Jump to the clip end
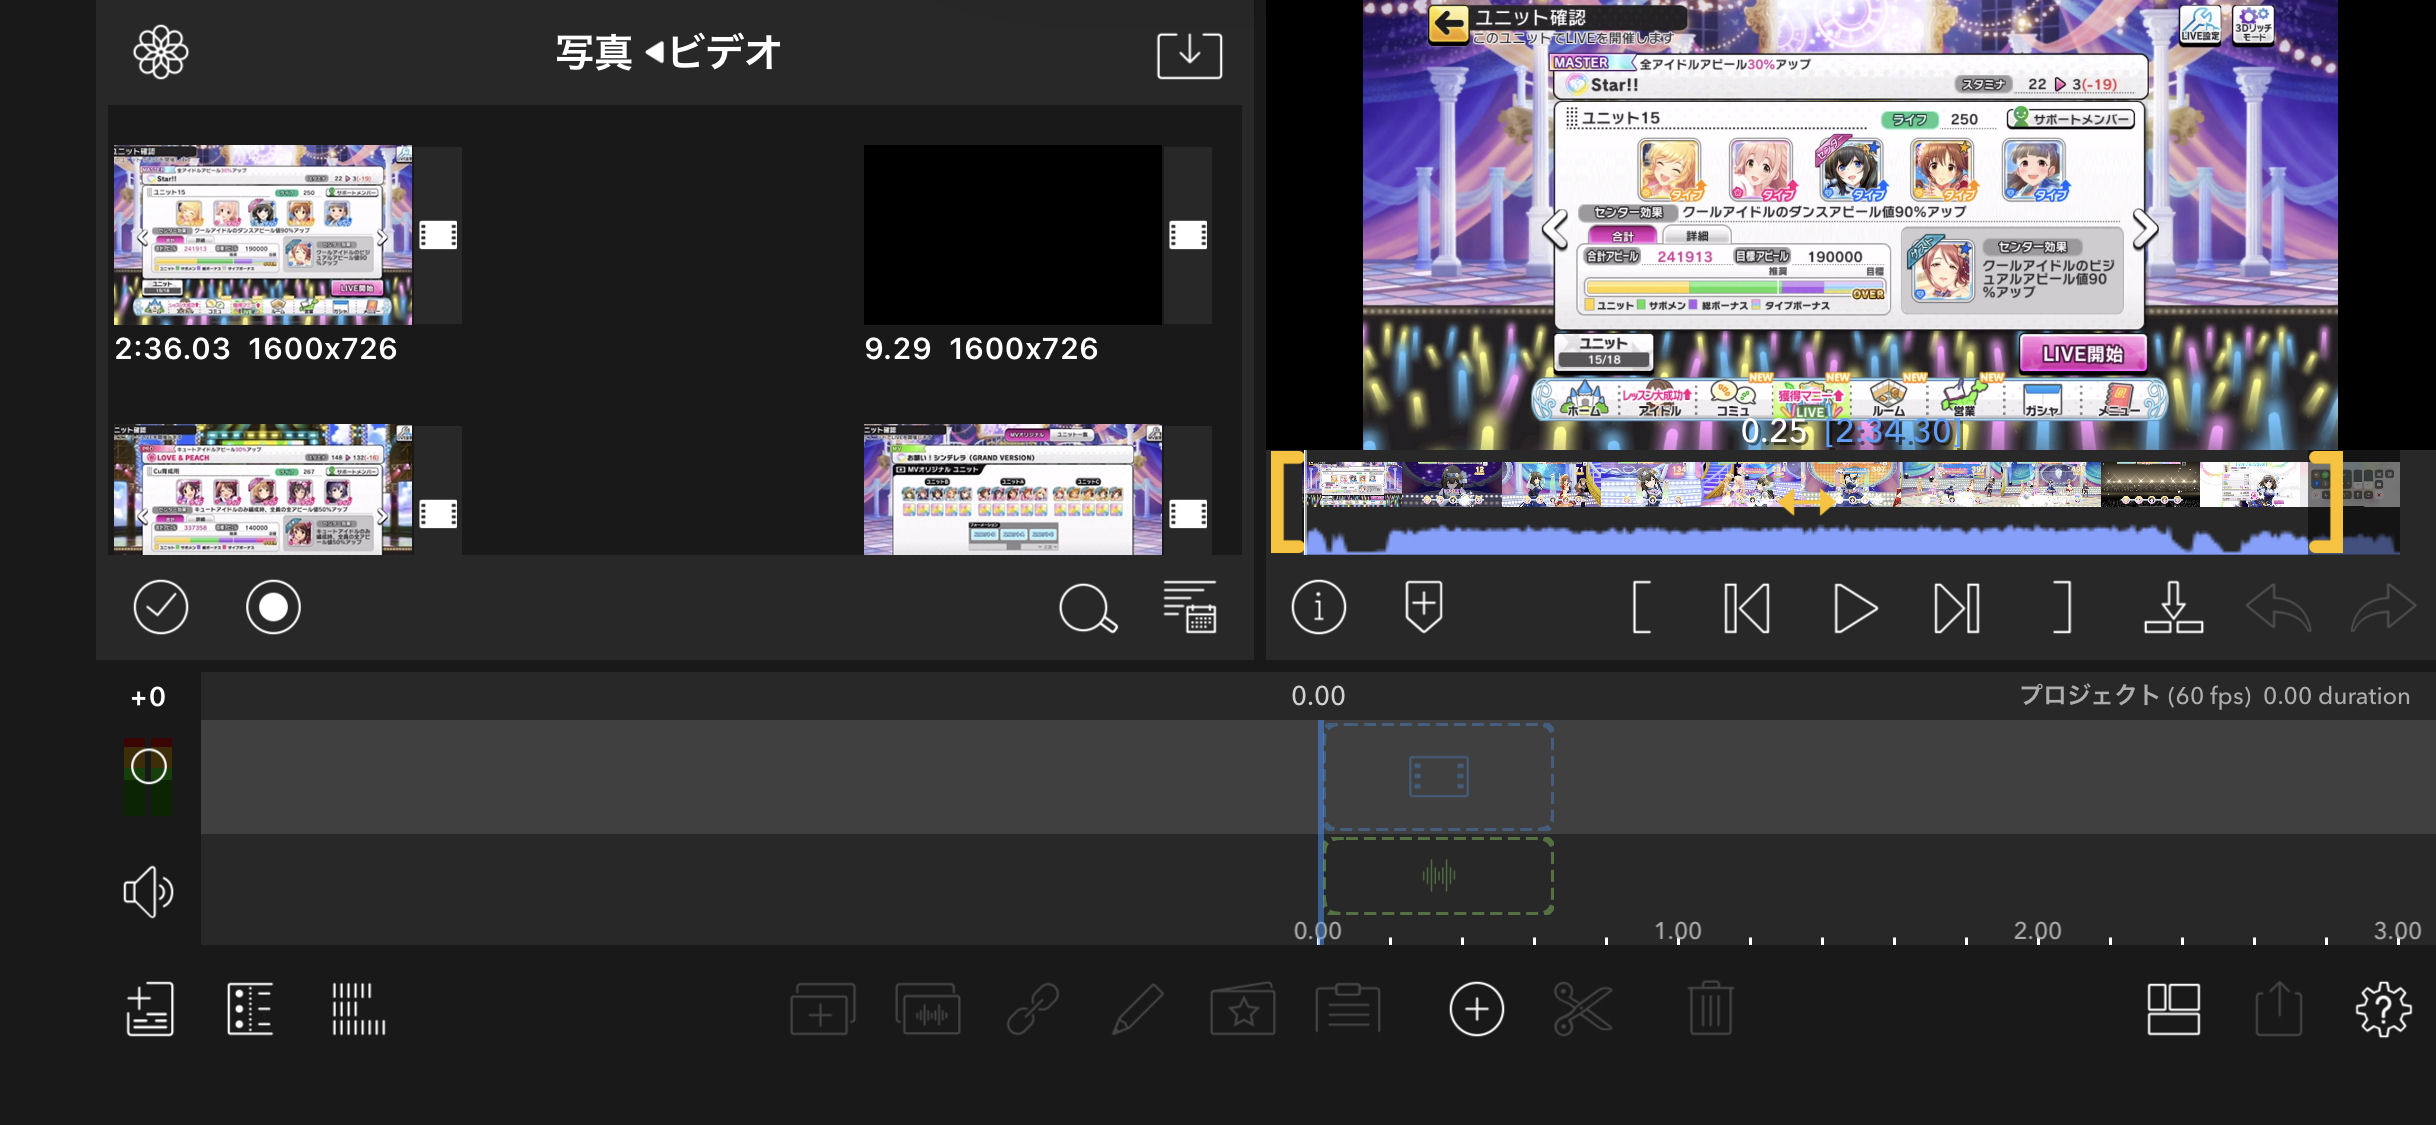The height and width of the screenshot is (1125, 2436). 1957,608
